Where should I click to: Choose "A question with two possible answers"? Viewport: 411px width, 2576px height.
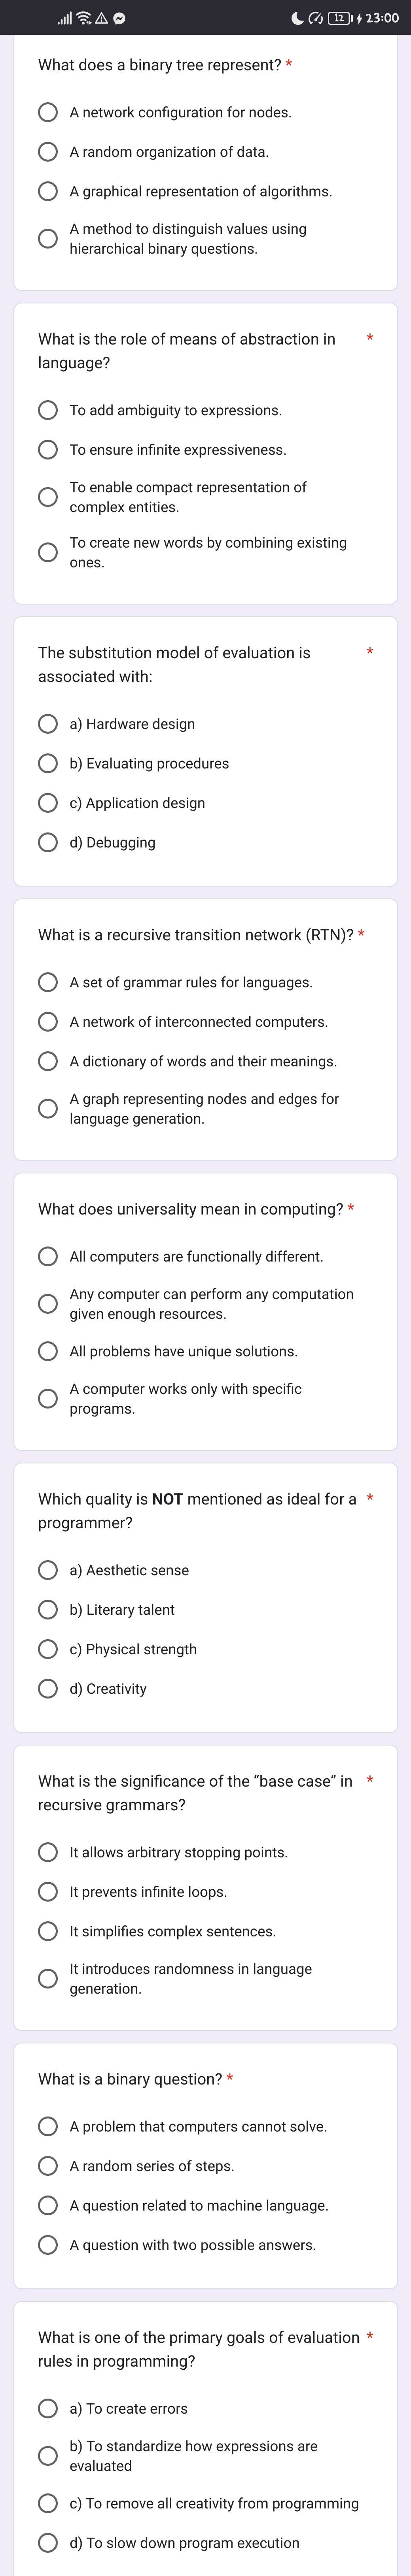[x=48, y=2244]
